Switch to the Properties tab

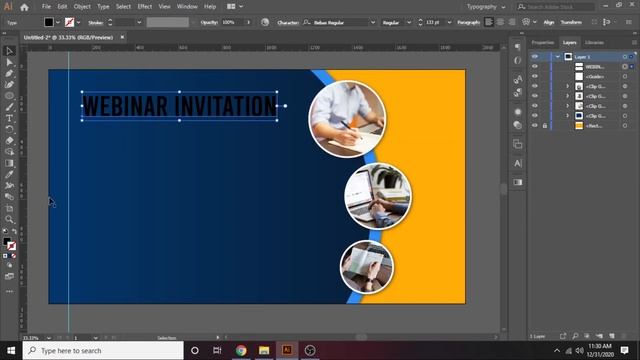542,42
